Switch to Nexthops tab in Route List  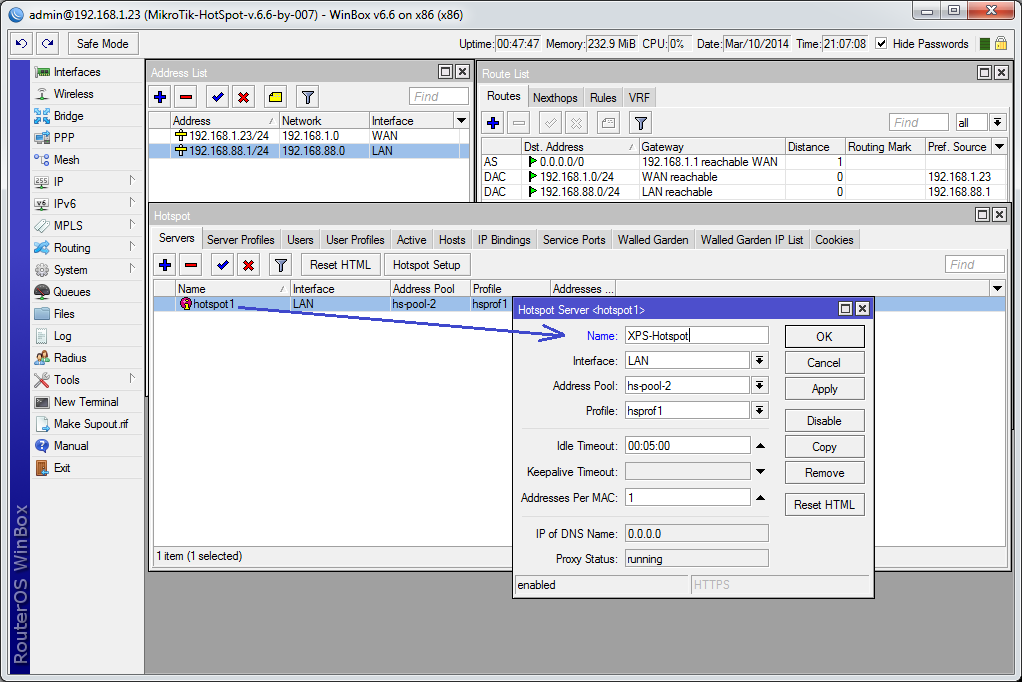pos(555,98)
